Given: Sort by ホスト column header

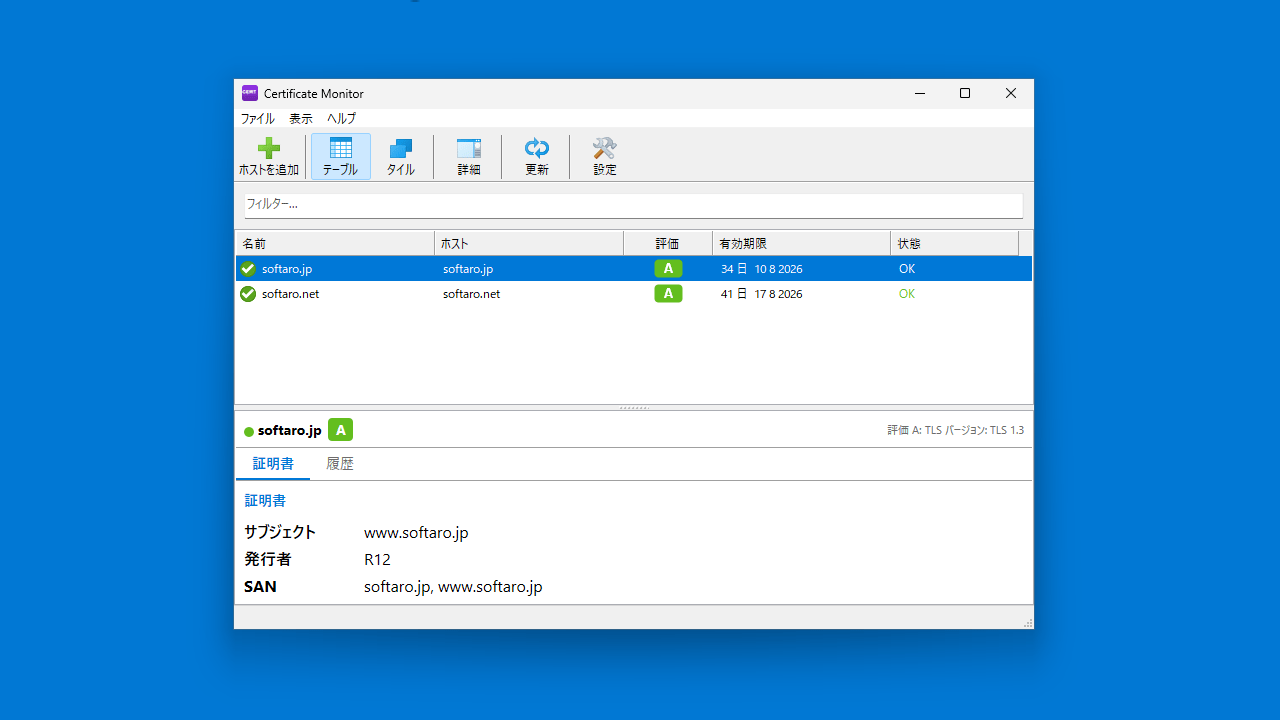Looking at the screenshot, I should [529, 243].
